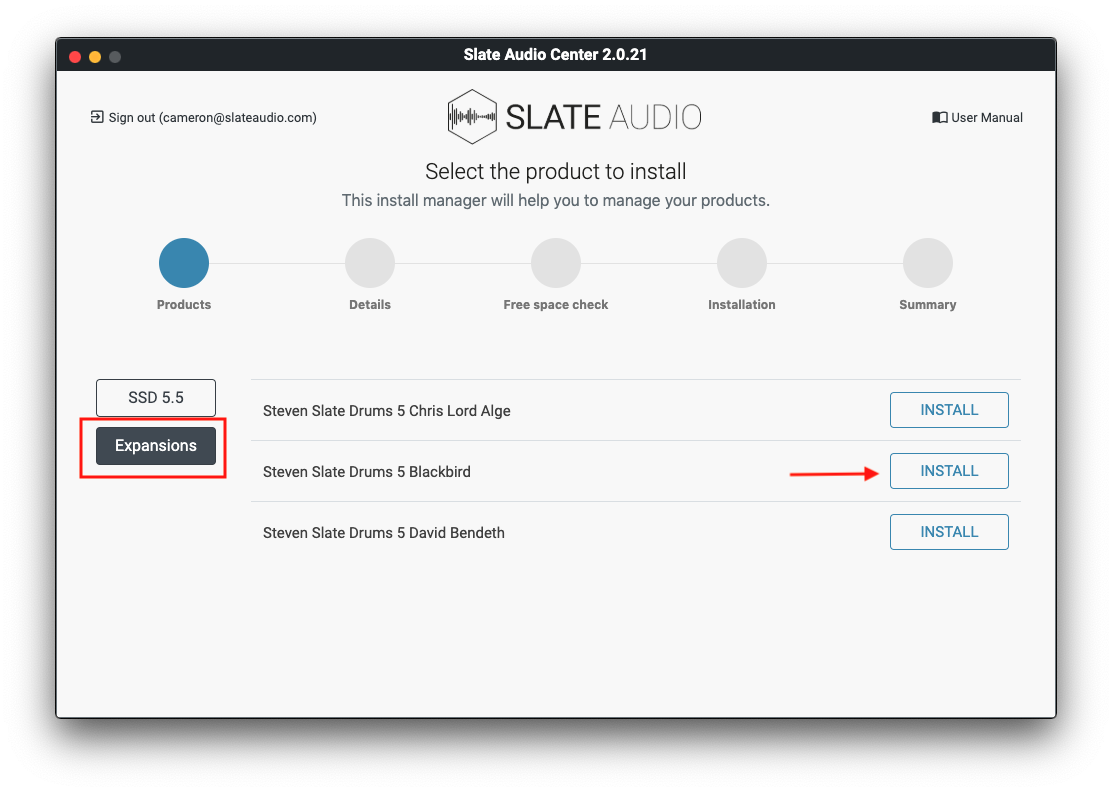Select the Chris Lord Alge product row name
Viewport: 1112px width, 792px height.
point(386,410)
